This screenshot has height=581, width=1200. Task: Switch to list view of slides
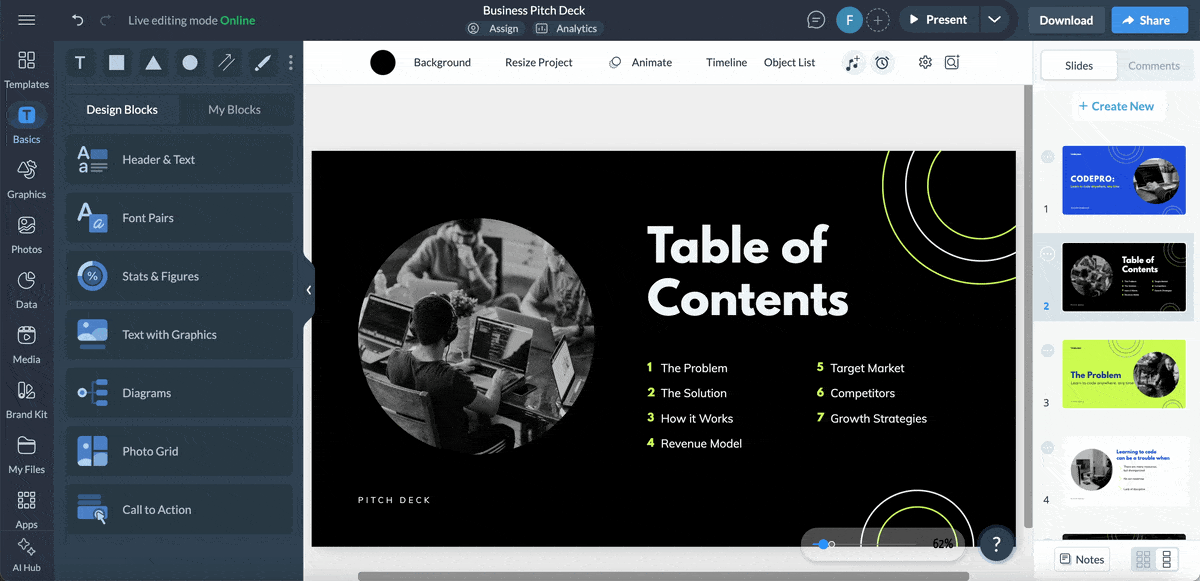click(x=1167, y=559)
